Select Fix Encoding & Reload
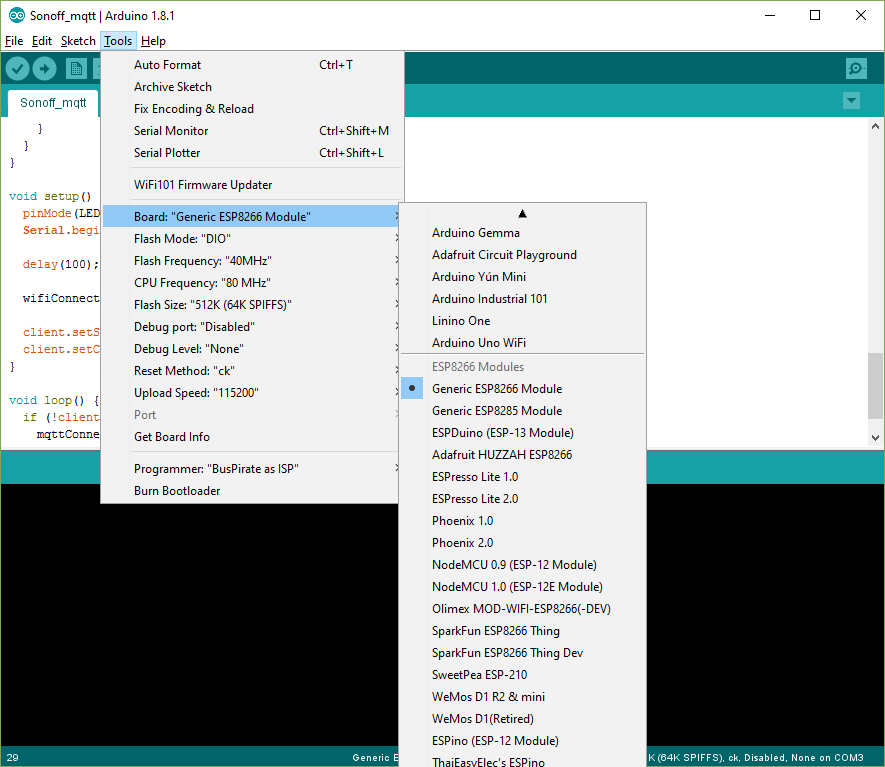Image resolution: width=885 pixels, height=767 pixels. [x=252, y=109]
